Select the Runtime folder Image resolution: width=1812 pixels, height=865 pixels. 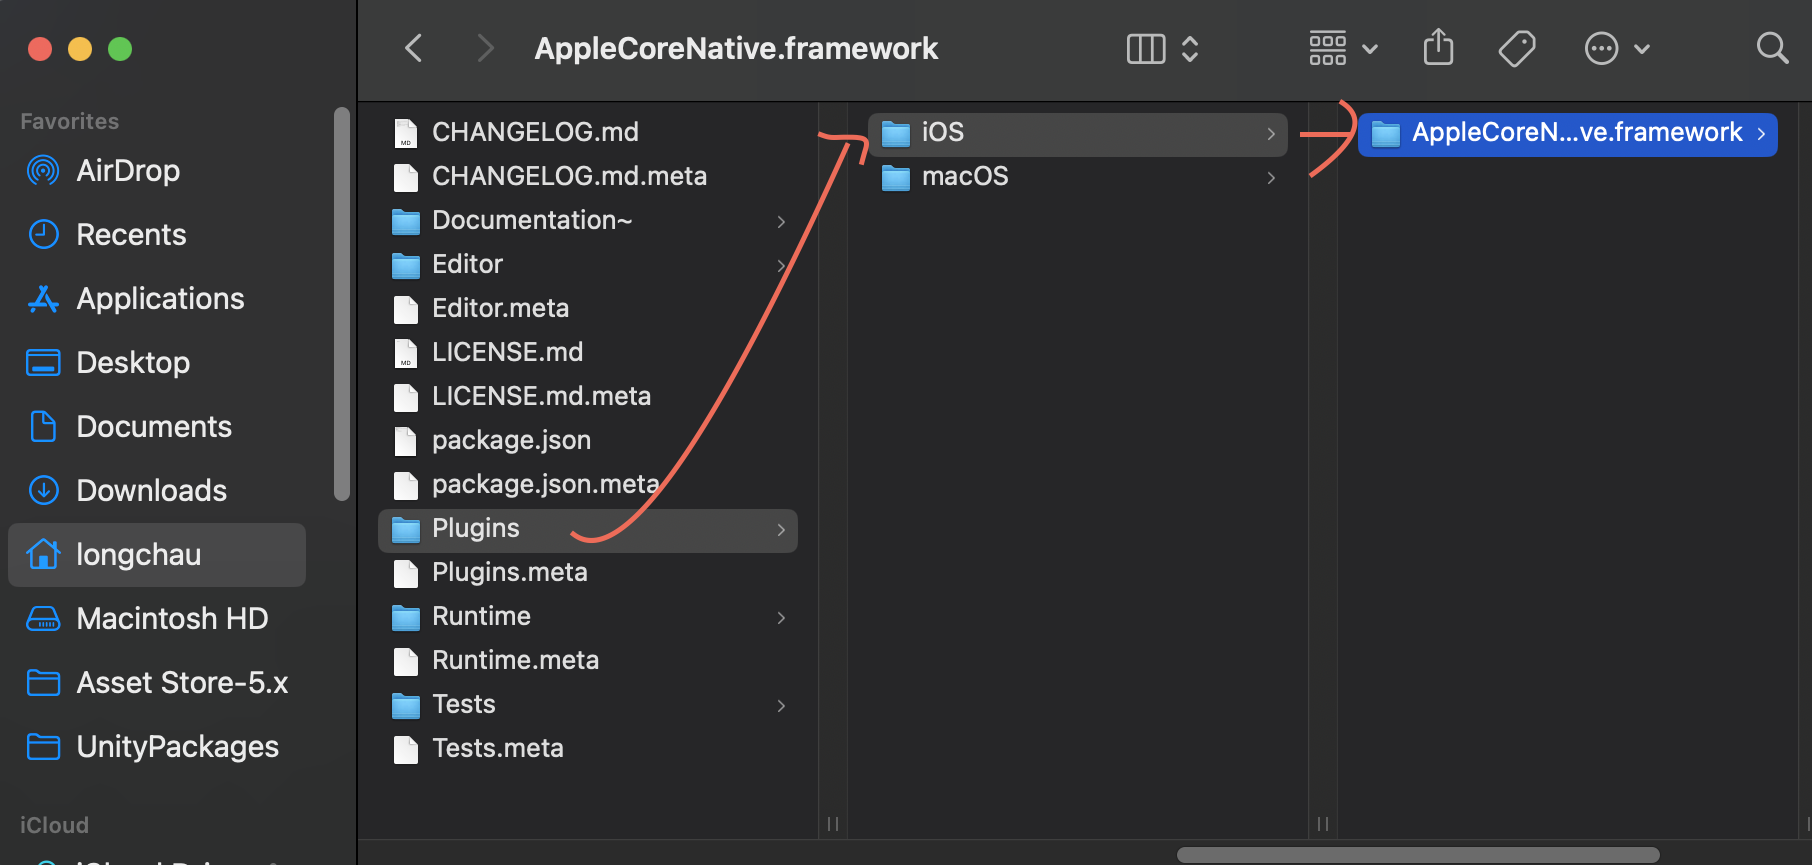pos(588,616)
